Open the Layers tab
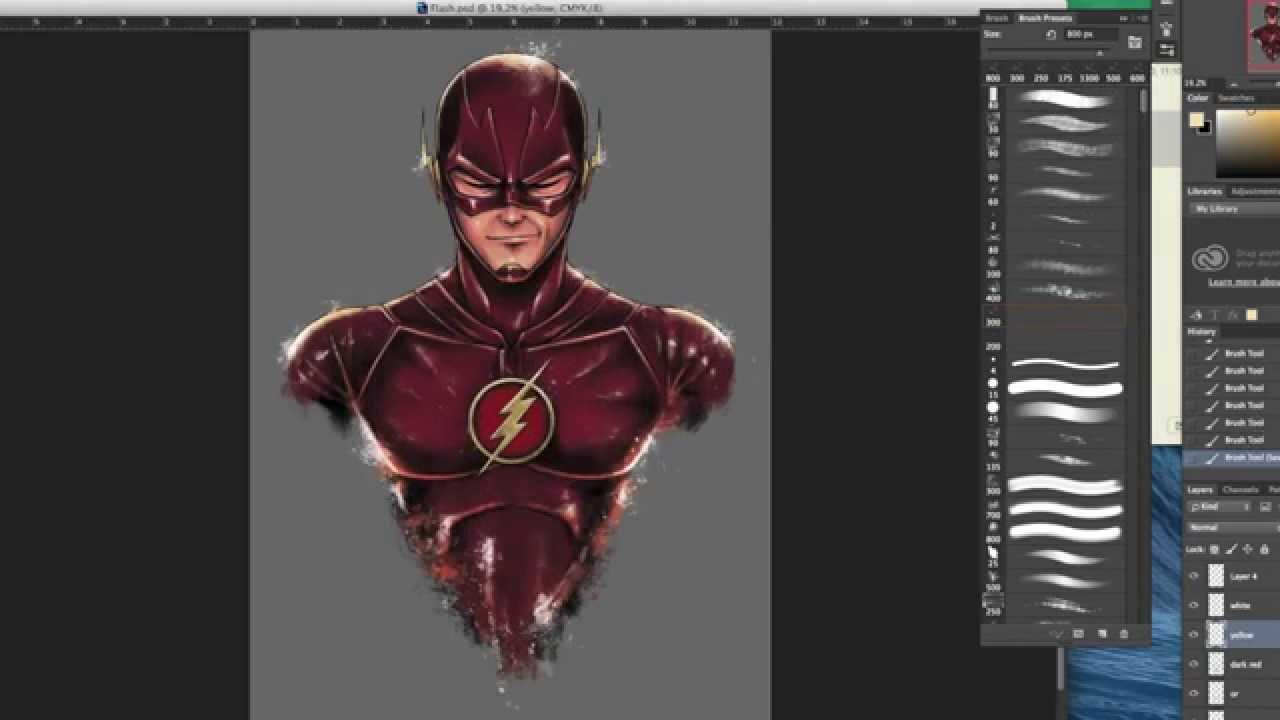Viewport: 1280px width, 720px height. [1200, 490]
